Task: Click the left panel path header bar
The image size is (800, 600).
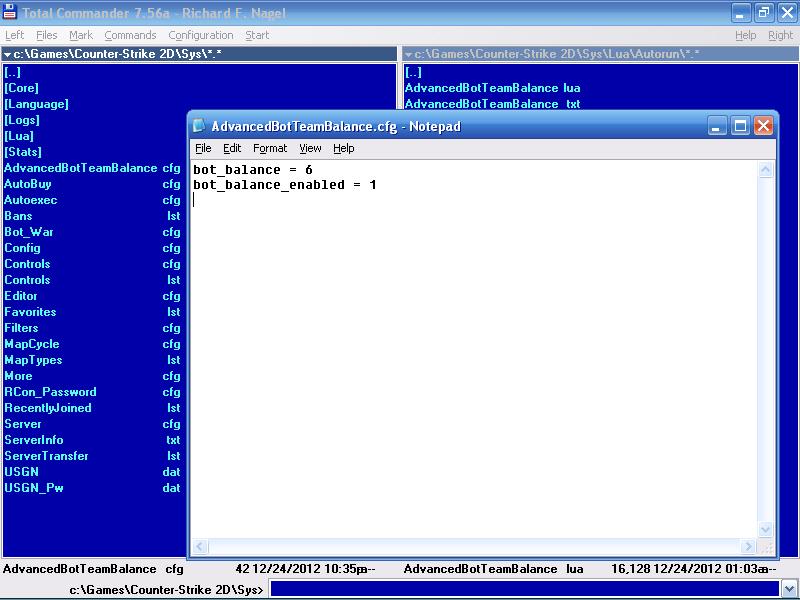Action: coord(199,54)
